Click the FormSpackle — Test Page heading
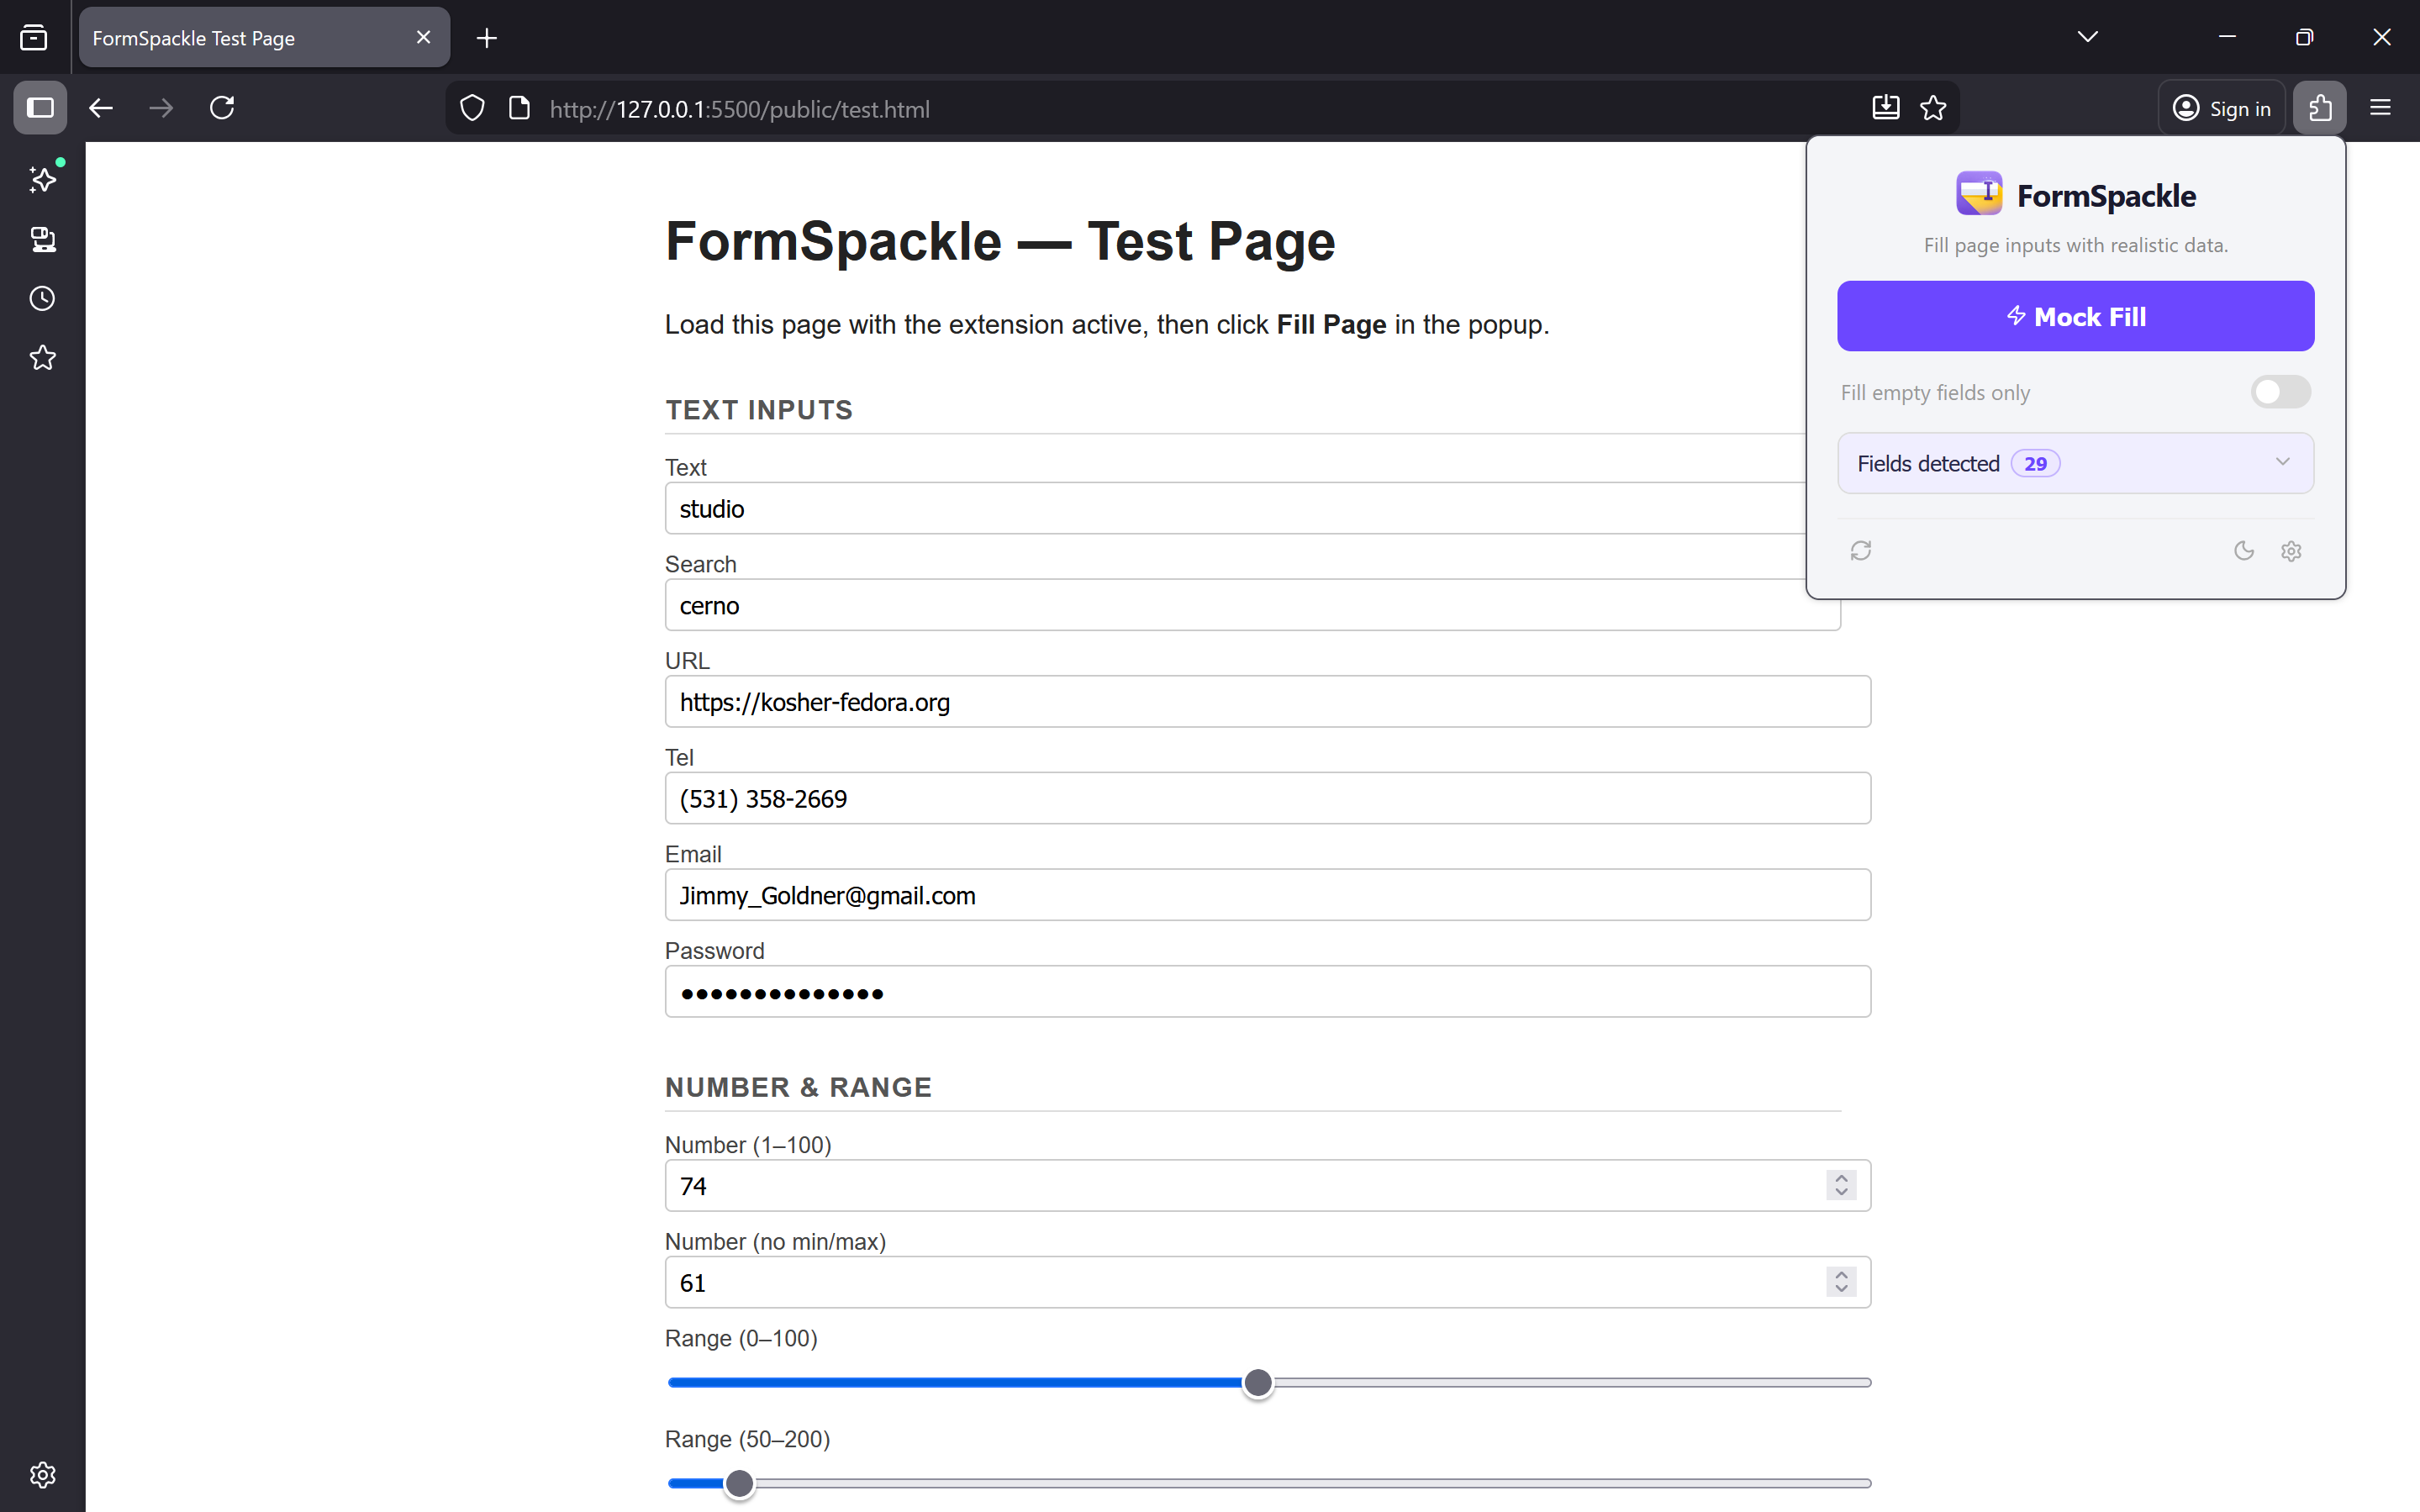The height and width of the screenshot is (1512, 2420). coord(1000,241)
